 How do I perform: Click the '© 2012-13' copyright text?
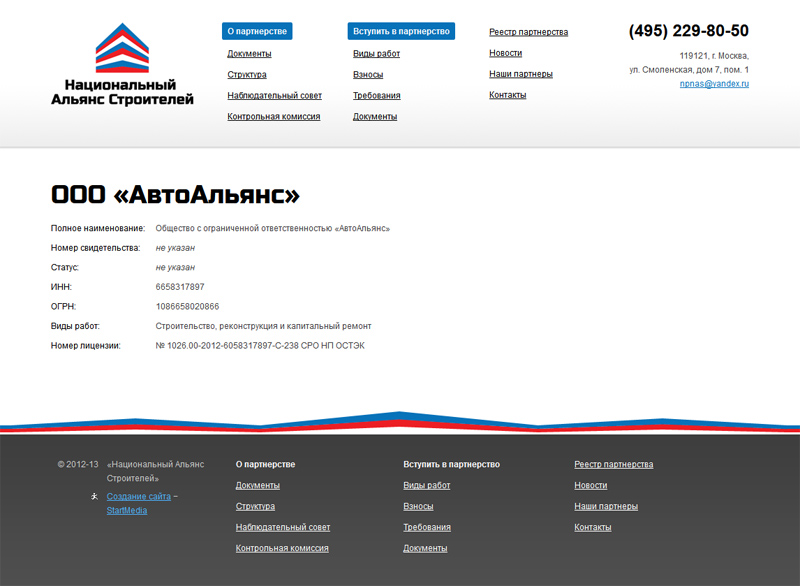(78, 464)
